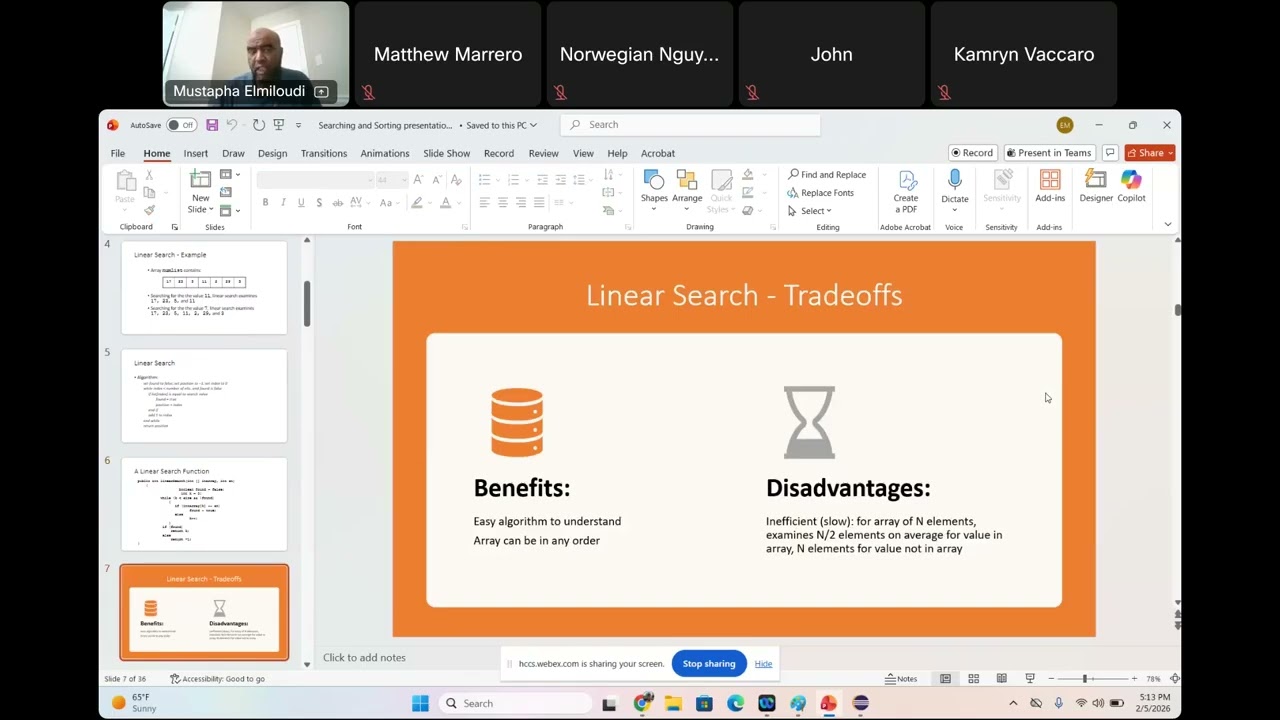Image resolution: width=1280 pixels, height=720 pixels.
Task: Click the Comments icon near Share
Action: (1110, 153)
